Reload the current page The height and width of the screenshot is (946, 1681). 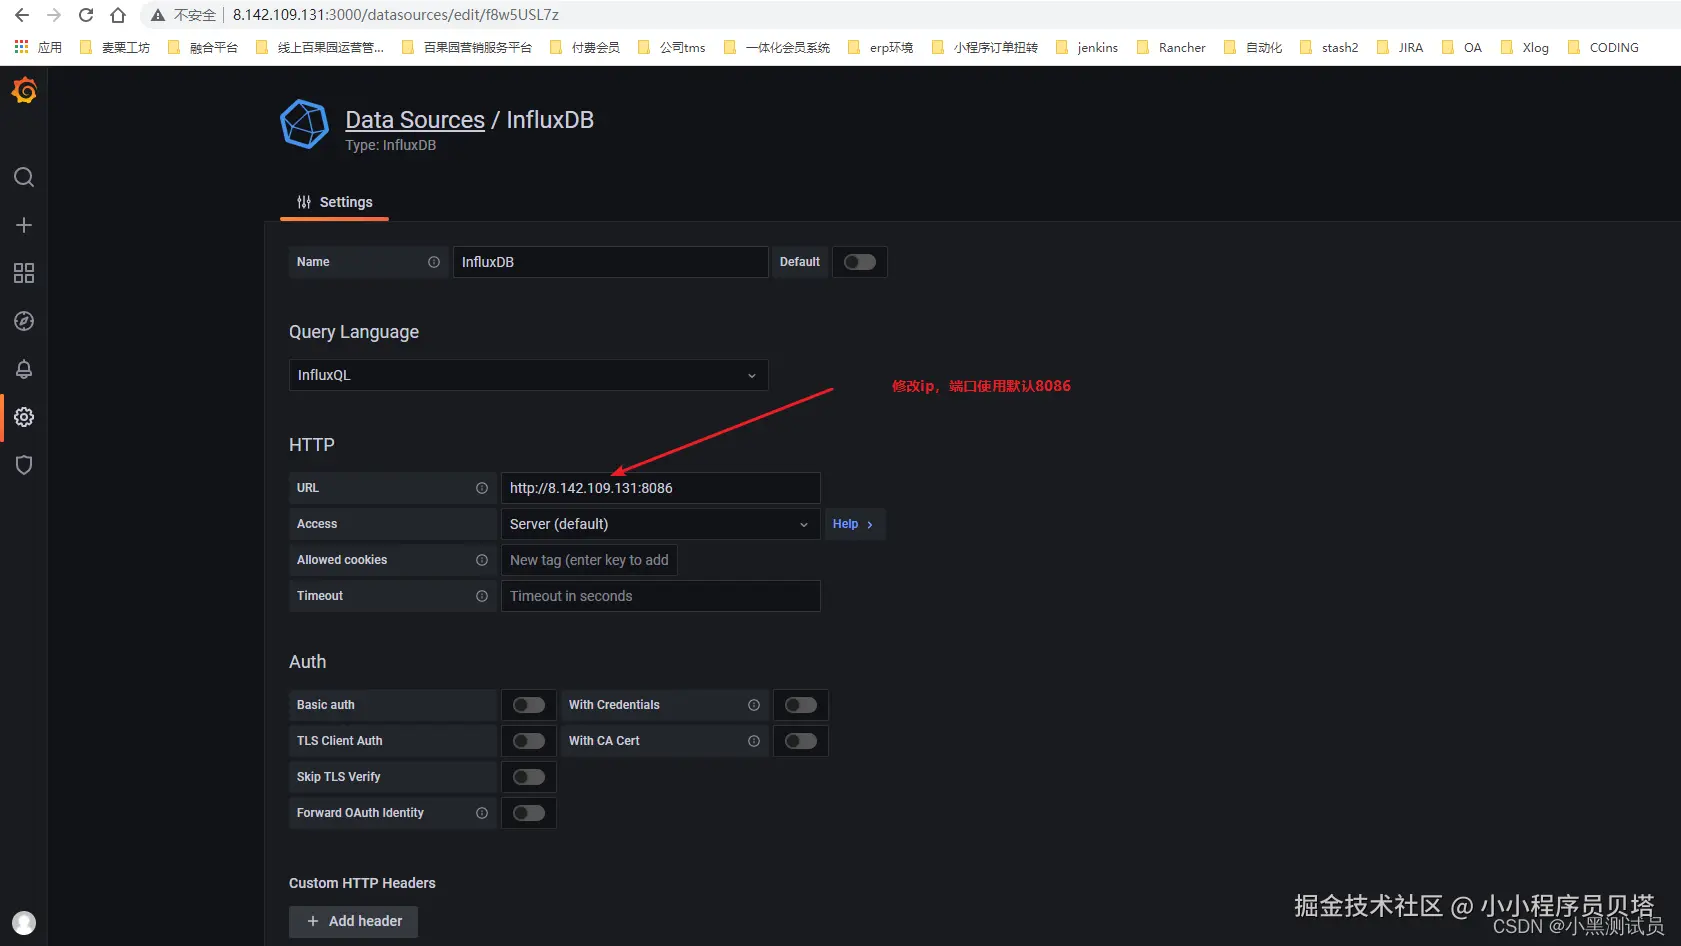pyautogui.click(x=86, y=15)
